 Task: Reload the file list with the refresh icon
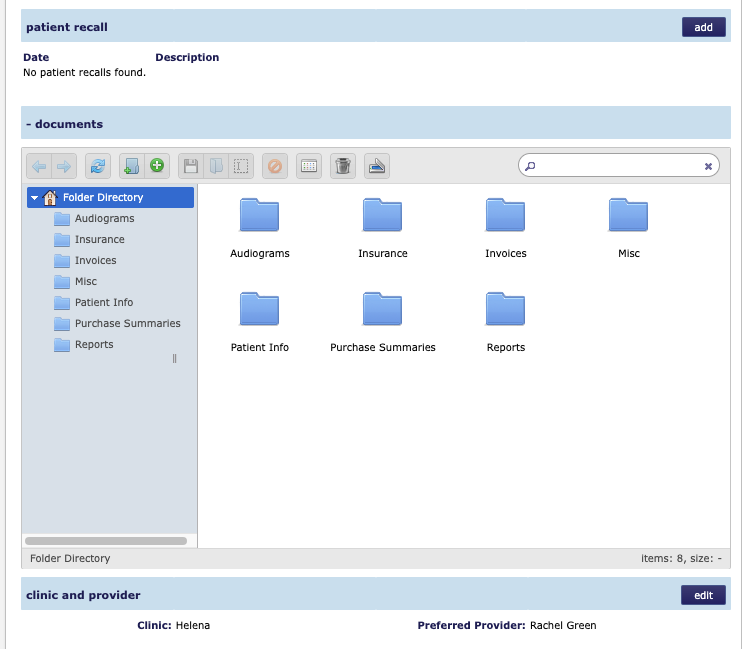98,166
